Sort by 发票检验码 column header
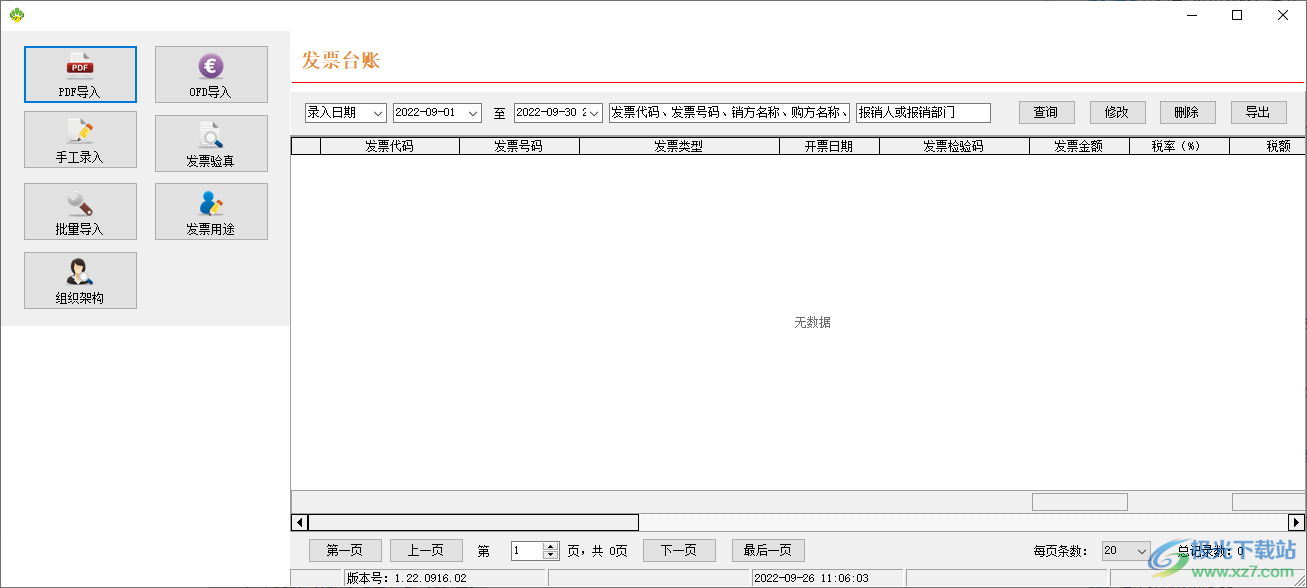 (954, 146)
